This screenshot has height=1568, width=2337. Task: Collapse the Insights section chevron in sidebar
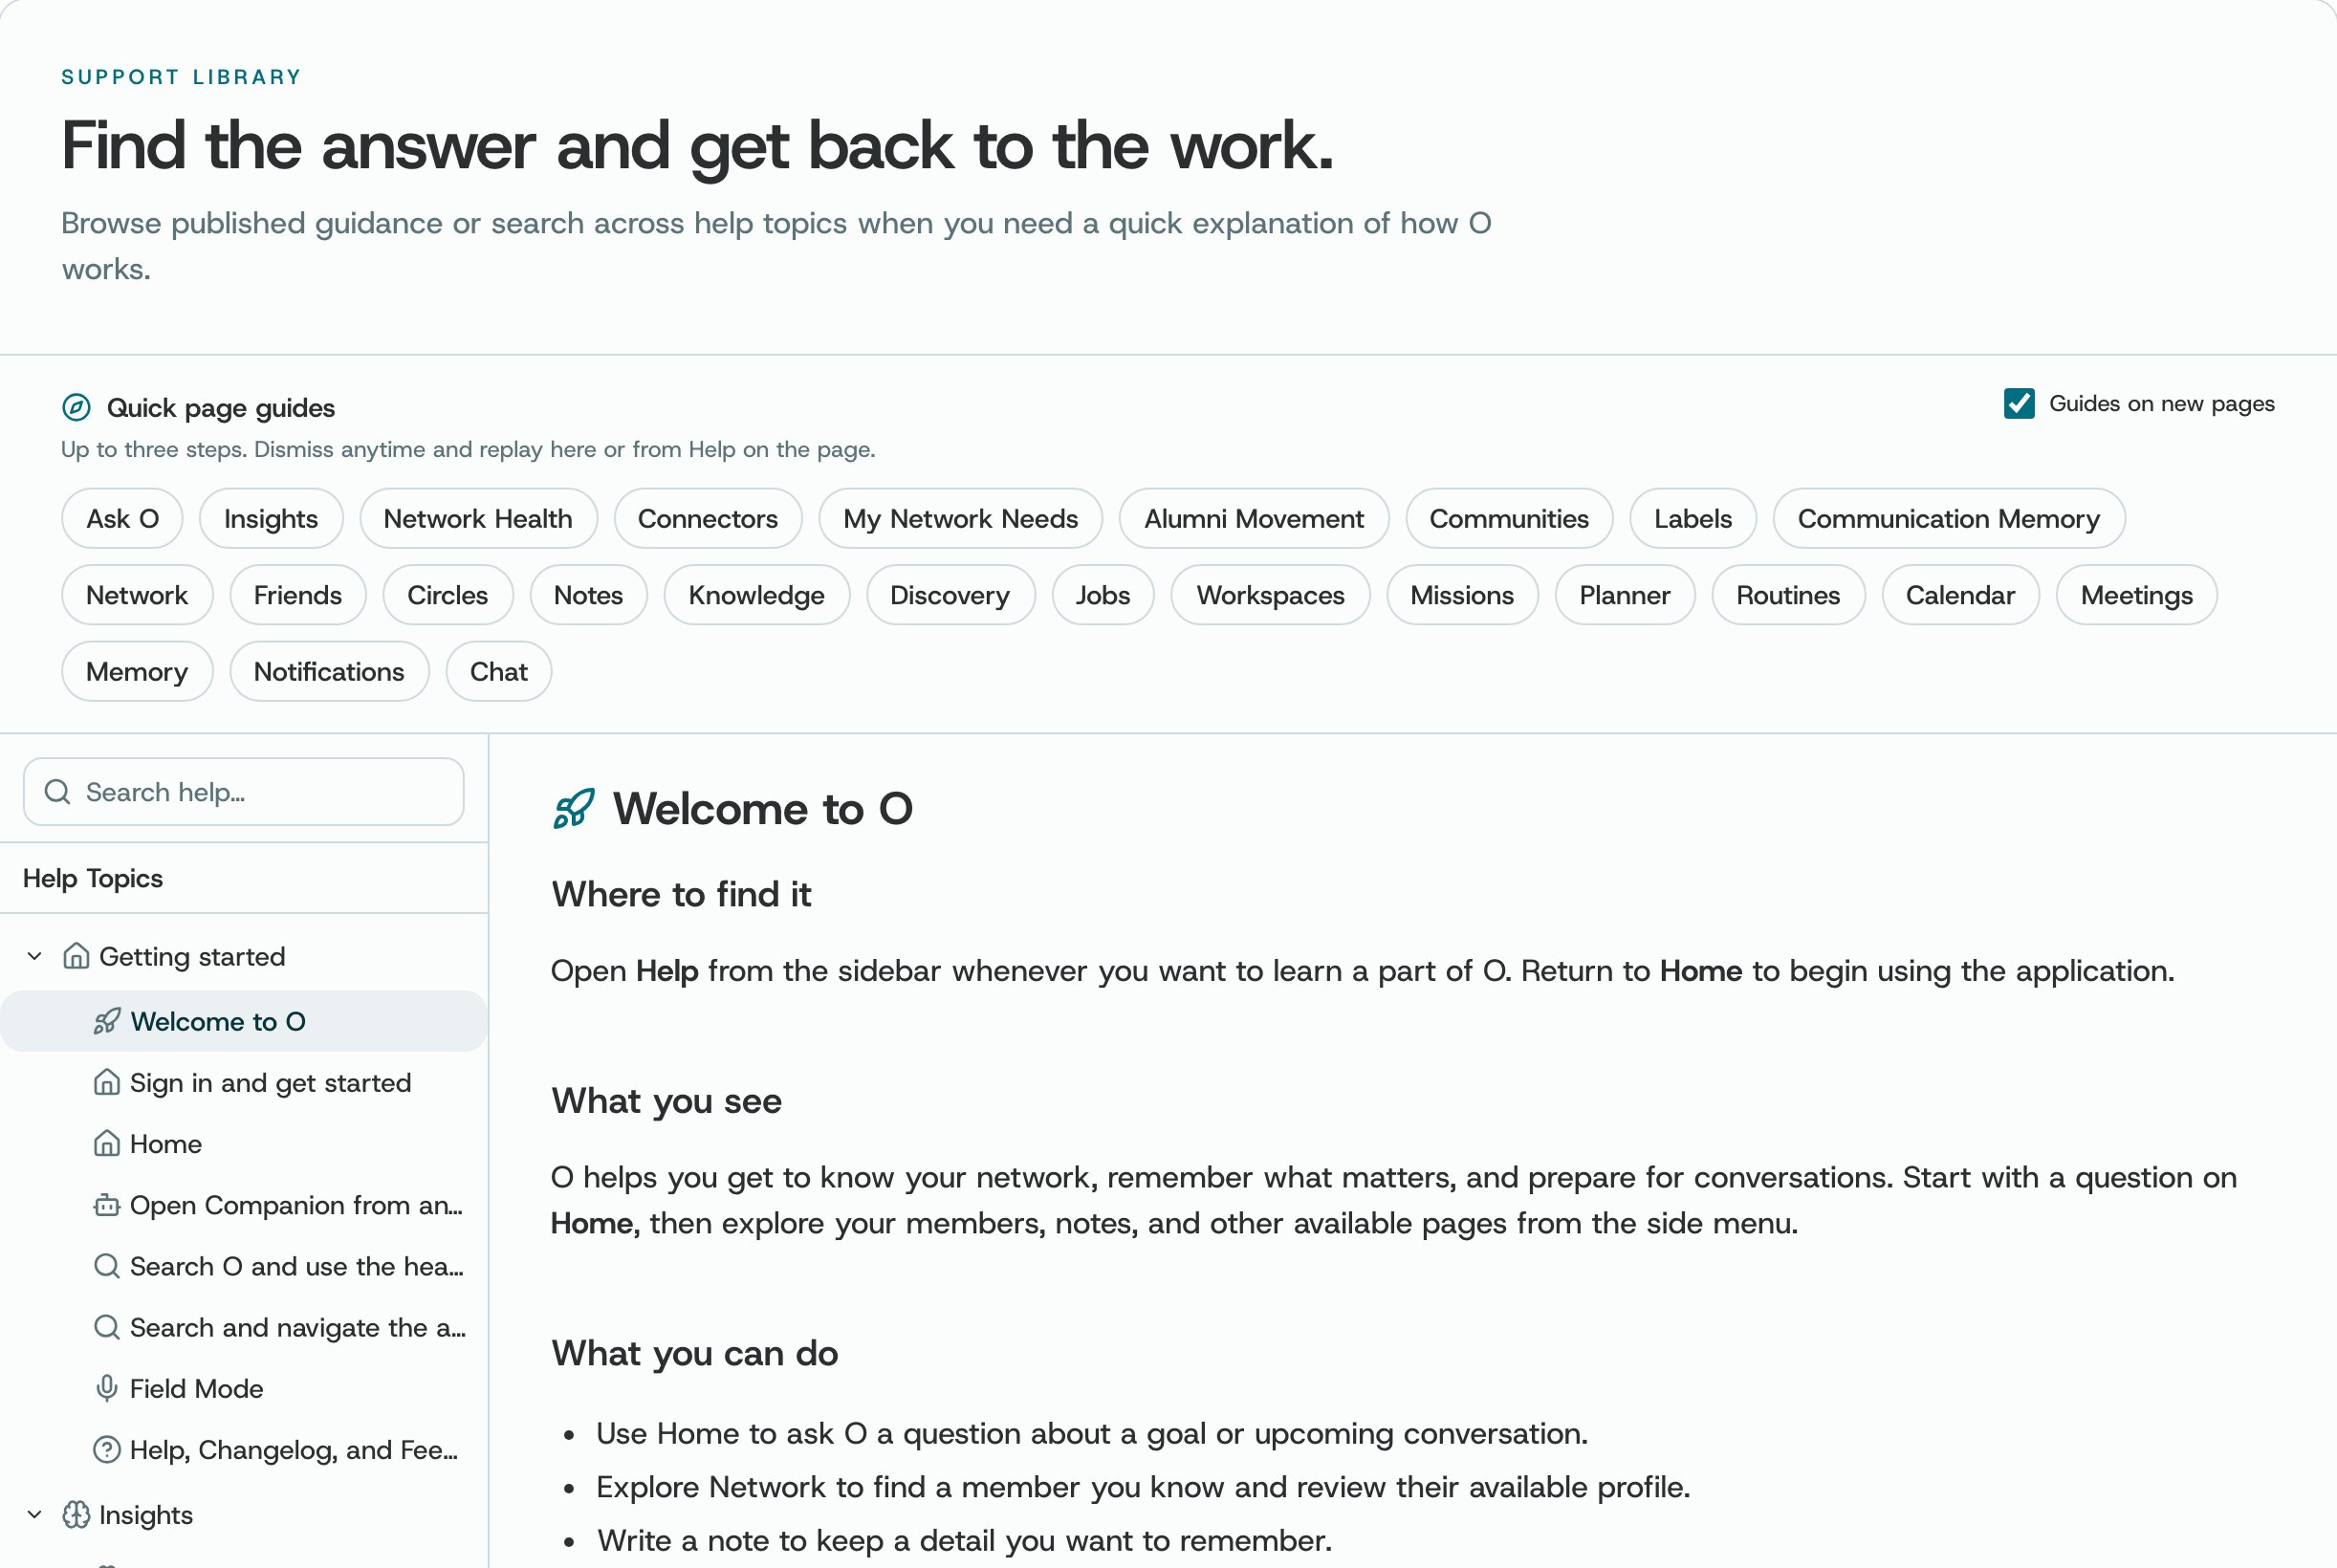[35, 1515]
